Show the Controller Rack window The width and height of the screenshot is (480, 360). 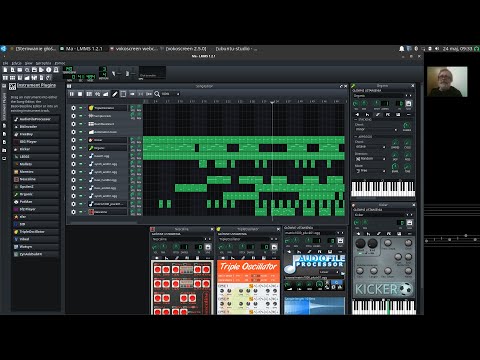pyautogui.click(x=49, y=78)
